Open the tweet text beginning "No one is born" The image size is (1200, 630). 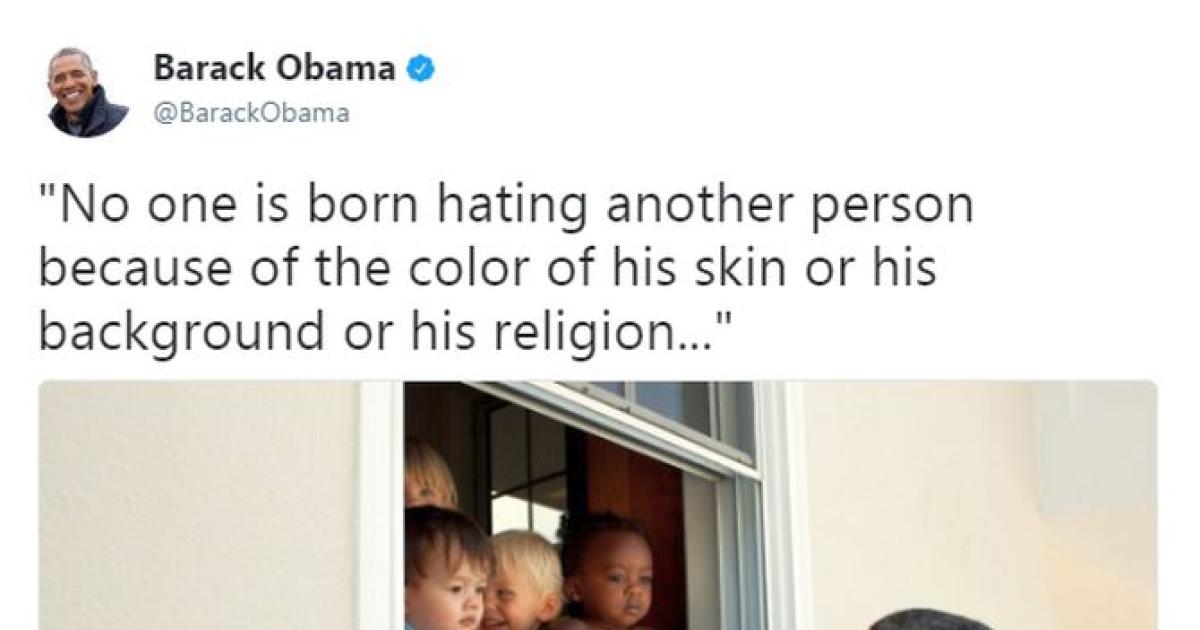[x=506, y=269]
